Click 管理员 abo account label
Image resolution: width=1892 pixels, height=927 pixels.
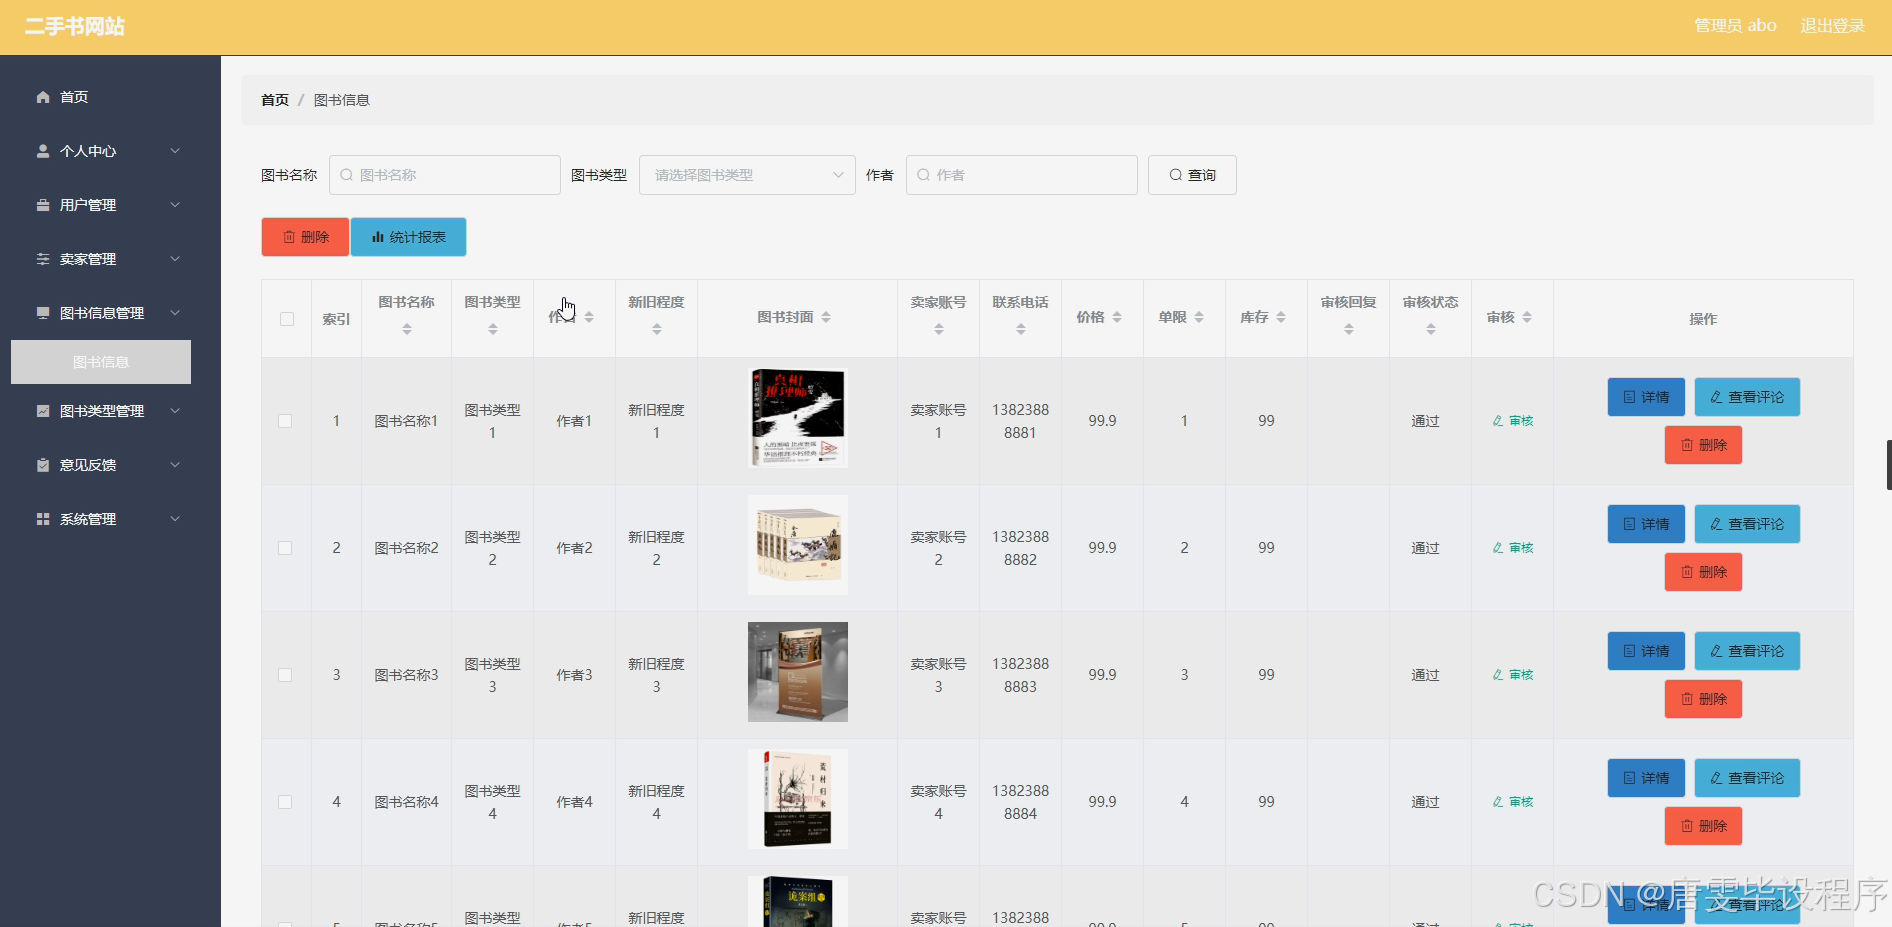click(x=1735, y=26)
